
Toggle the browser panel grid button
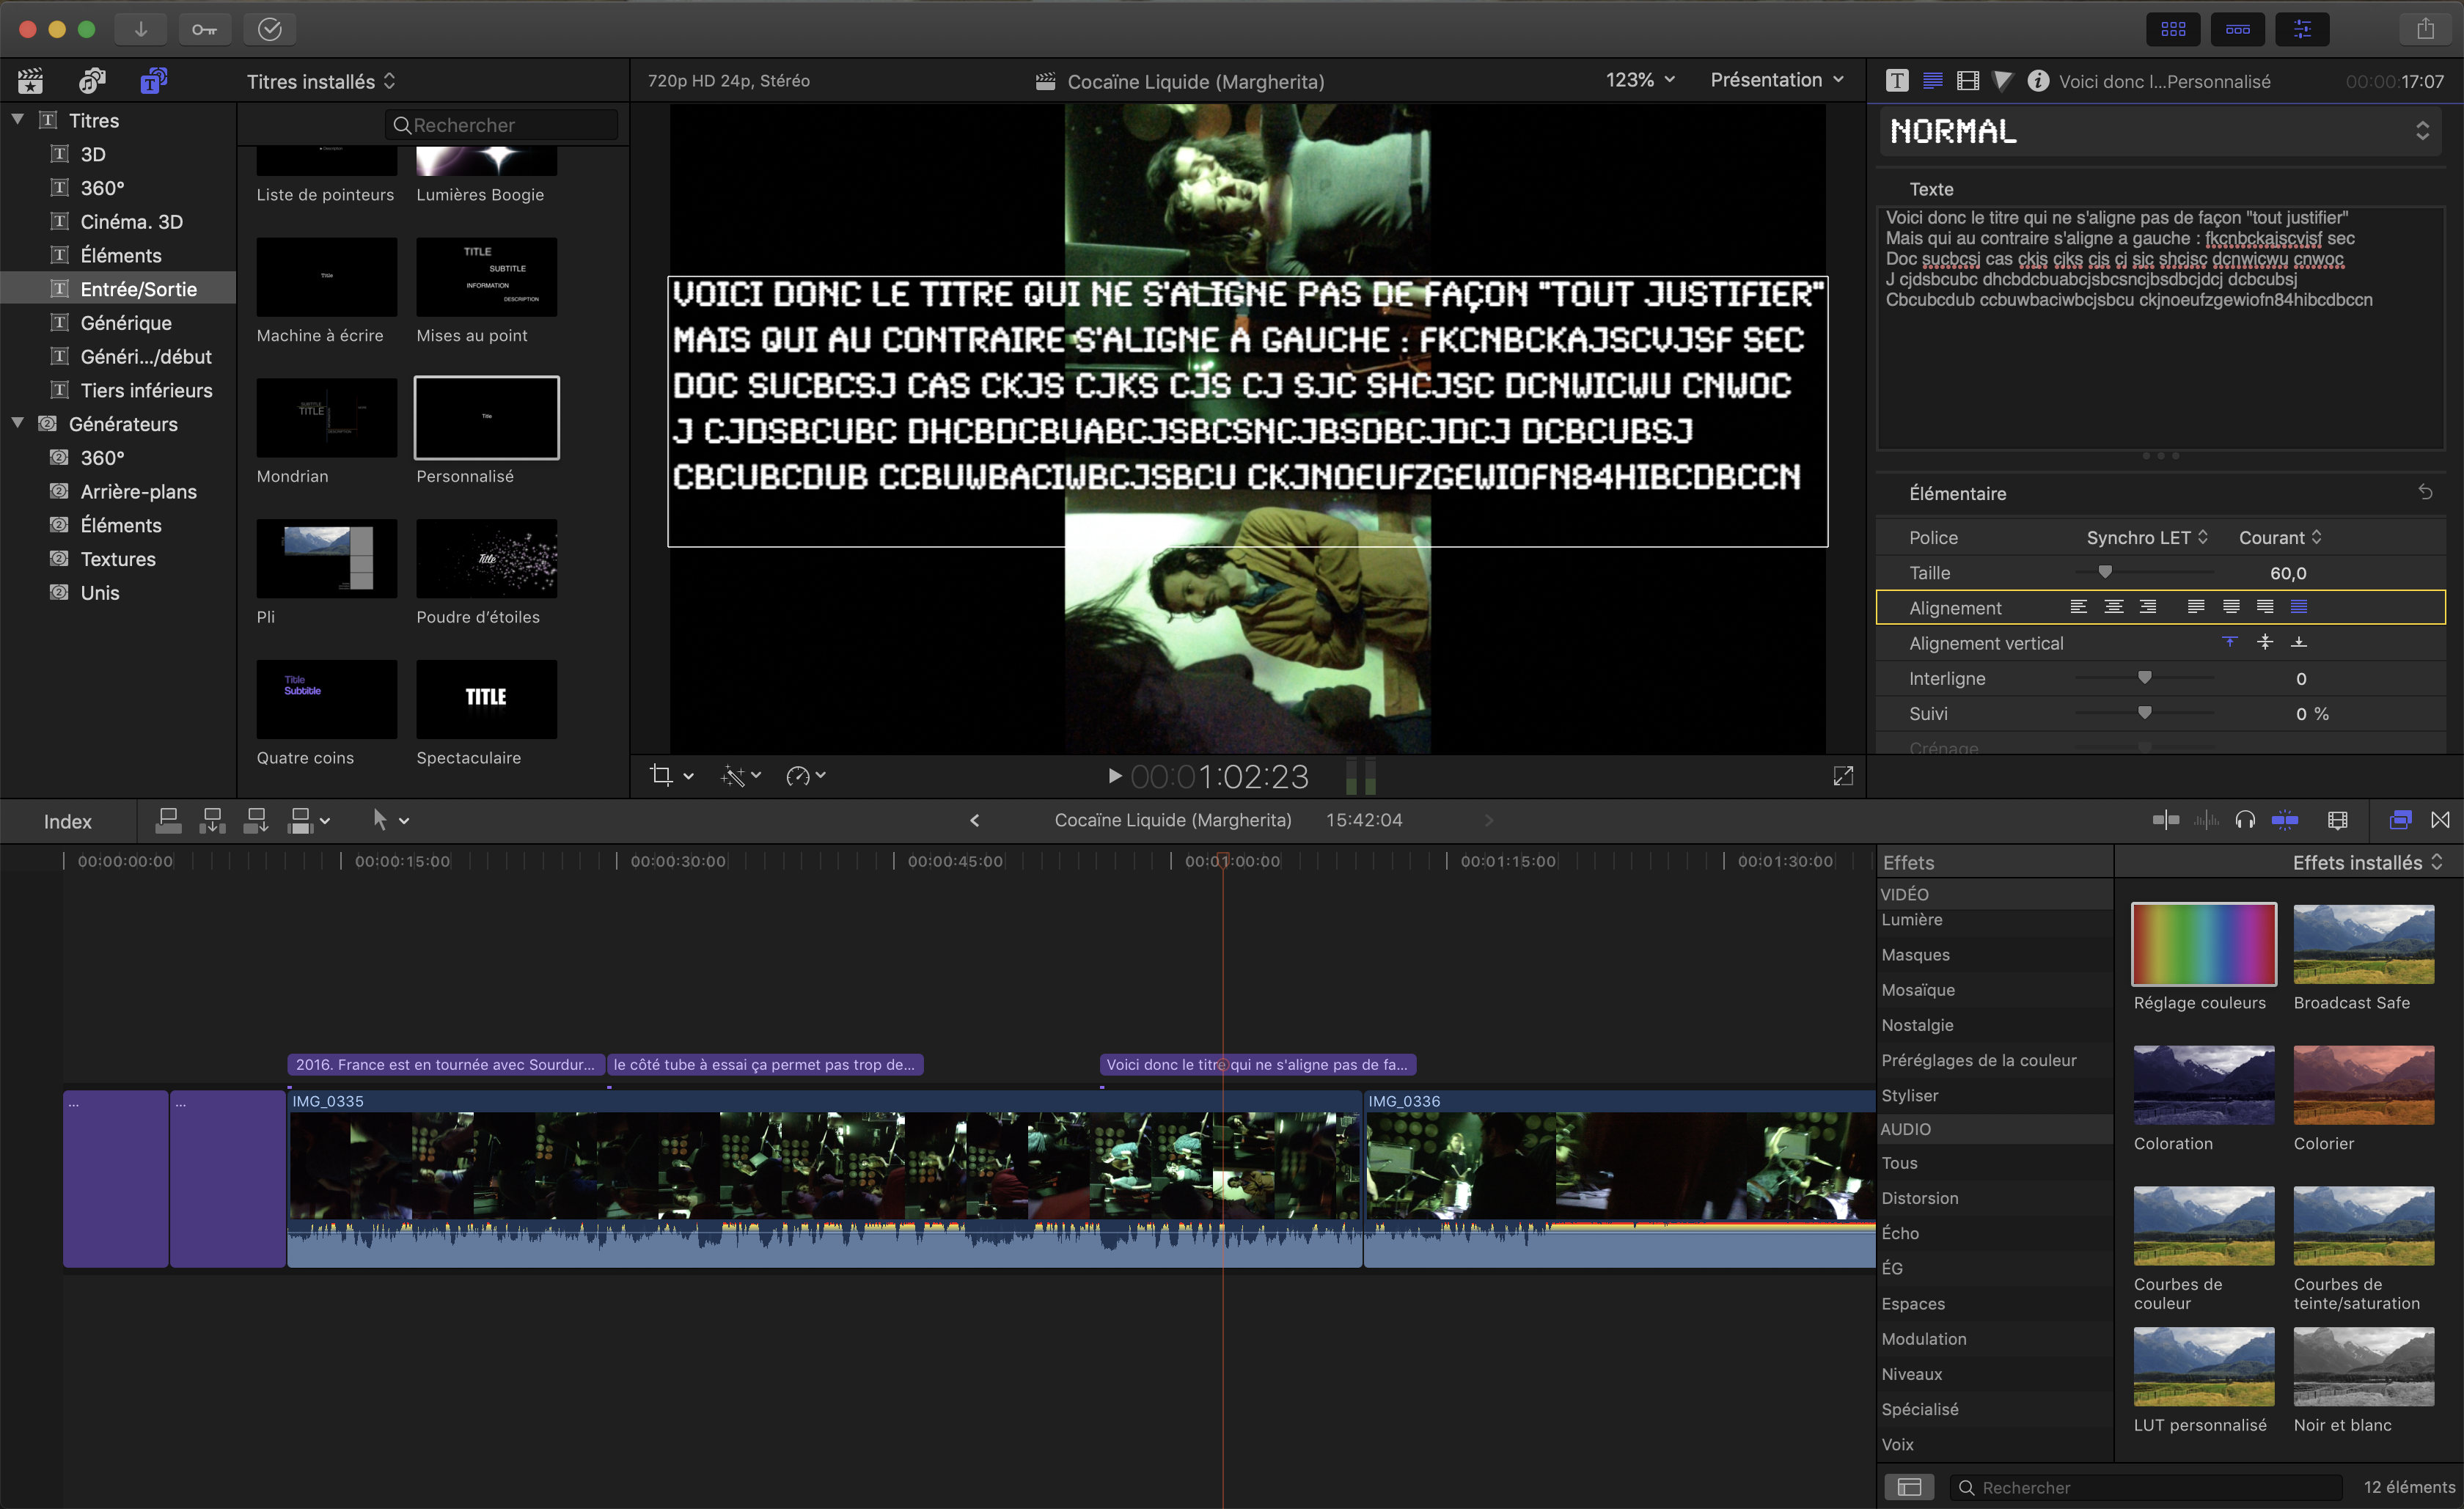pos(2173,29)
